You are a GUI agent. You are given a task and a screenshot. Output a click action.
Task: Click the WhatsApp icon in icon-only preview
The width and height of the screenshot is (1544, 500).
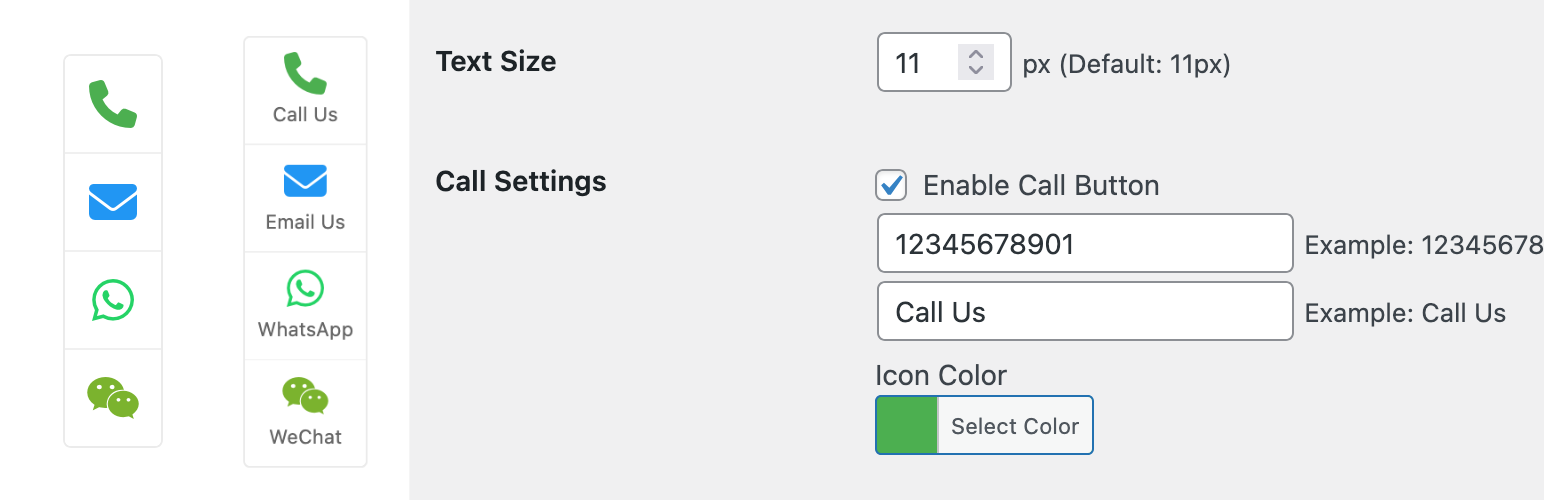(113, 300)
